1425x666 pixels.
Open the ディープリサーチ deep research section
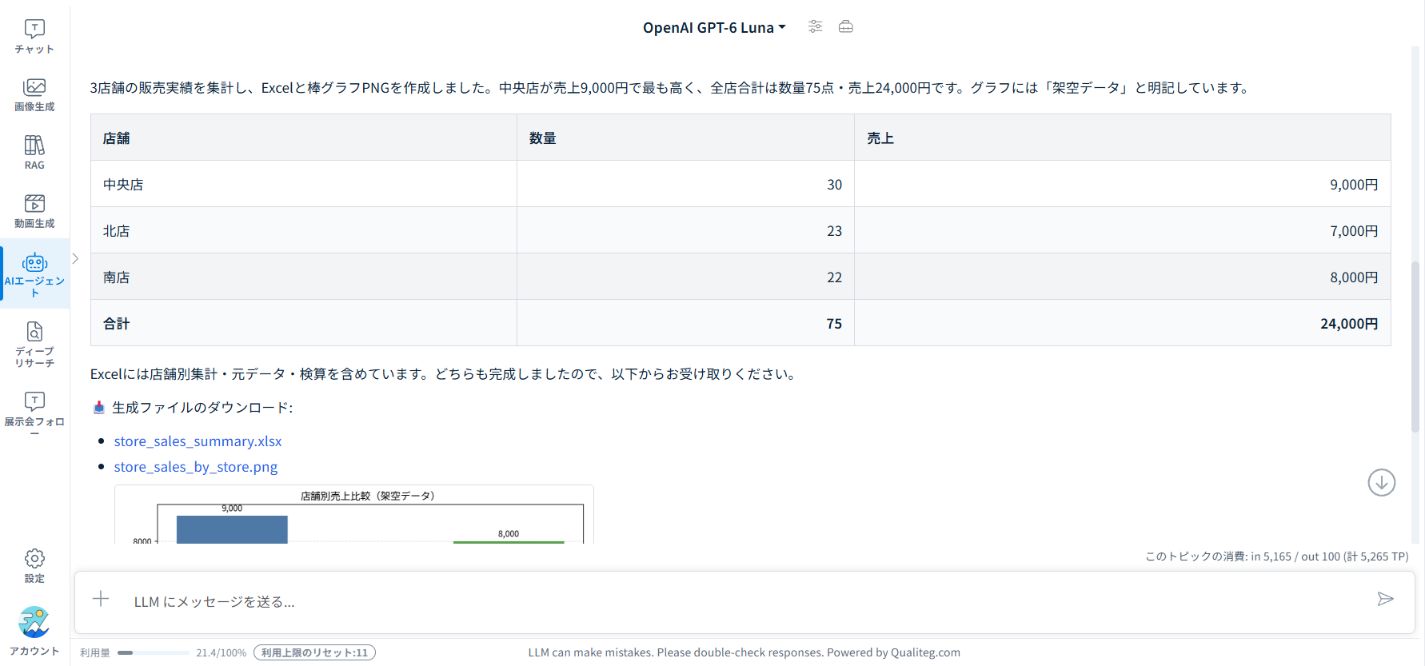34,344
